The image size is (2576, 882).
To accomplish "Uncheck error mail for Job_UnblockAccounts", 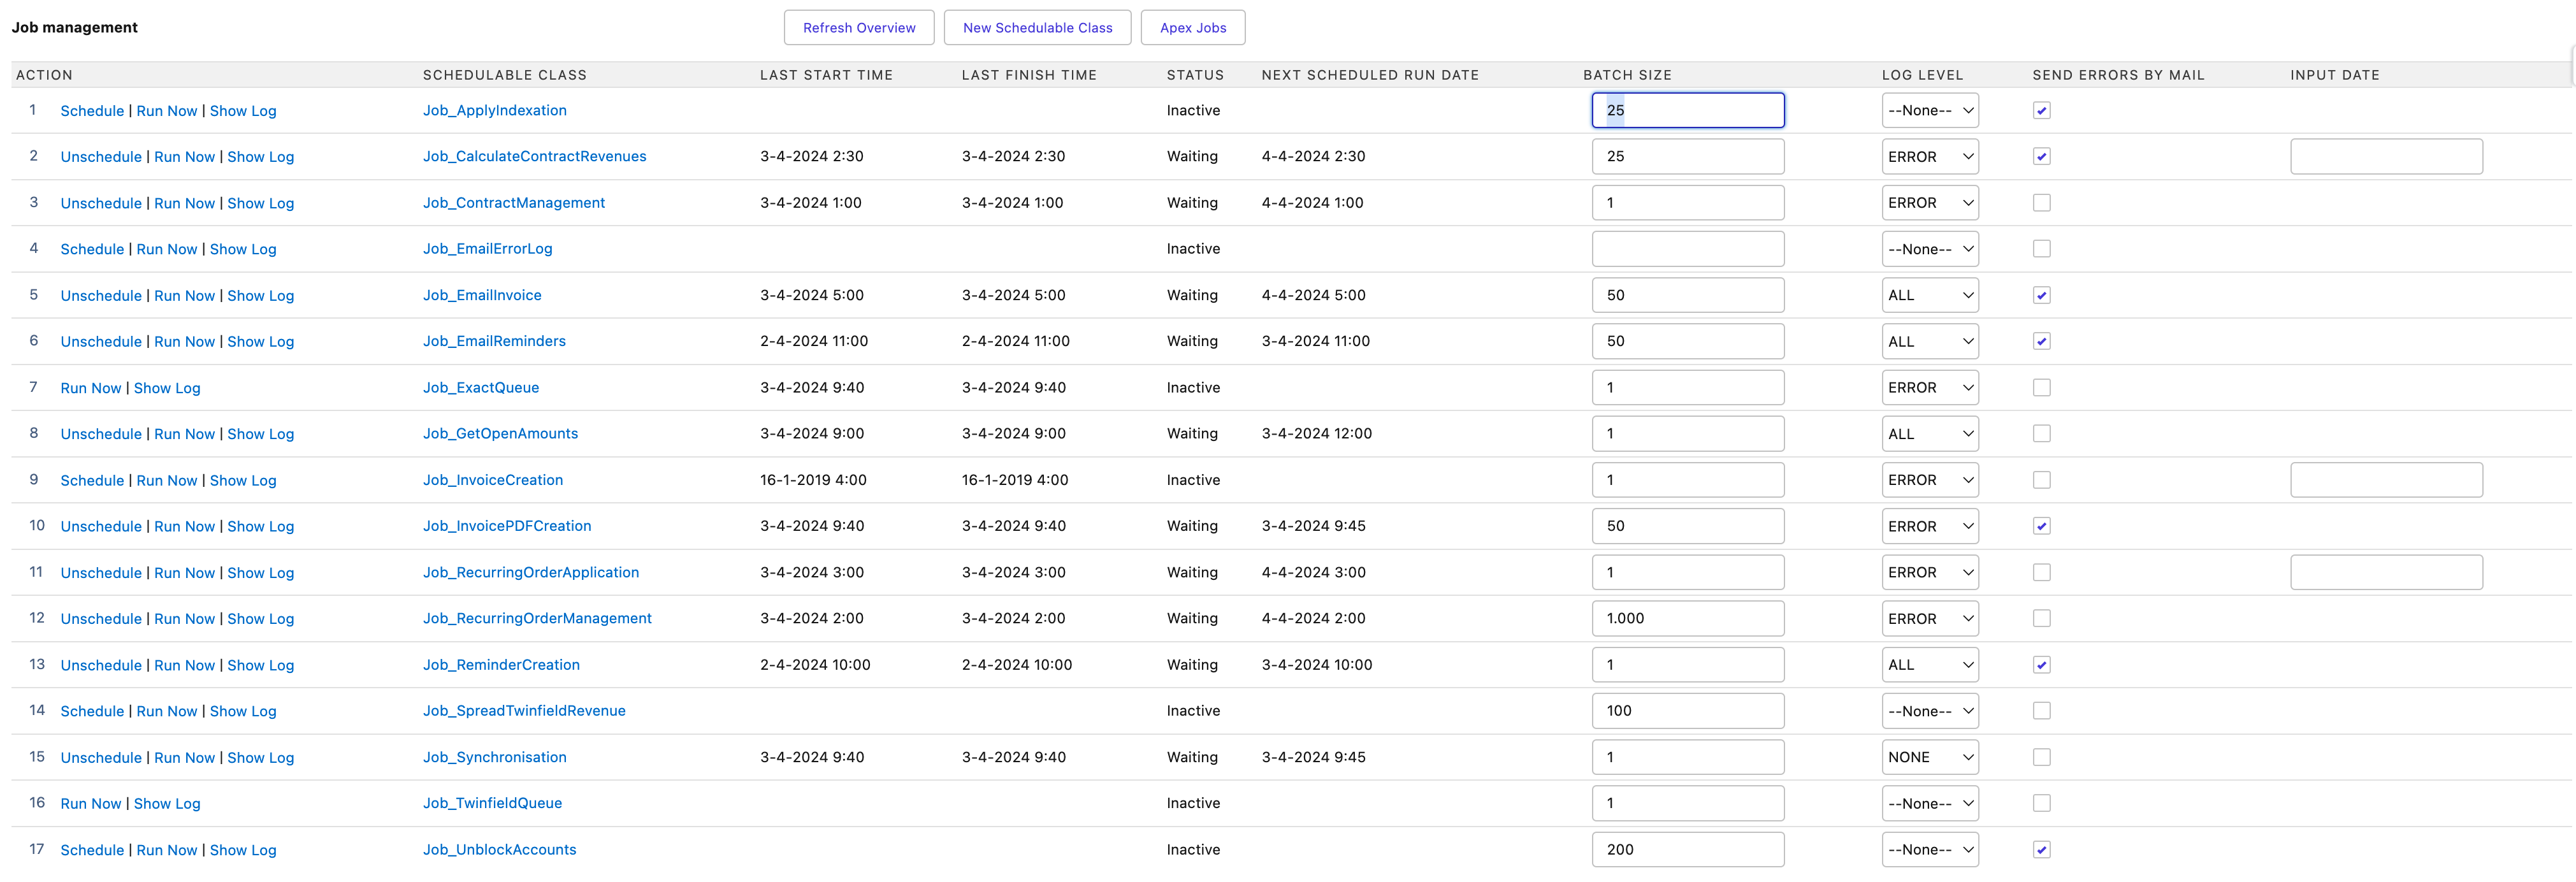I will [2041, 850].
